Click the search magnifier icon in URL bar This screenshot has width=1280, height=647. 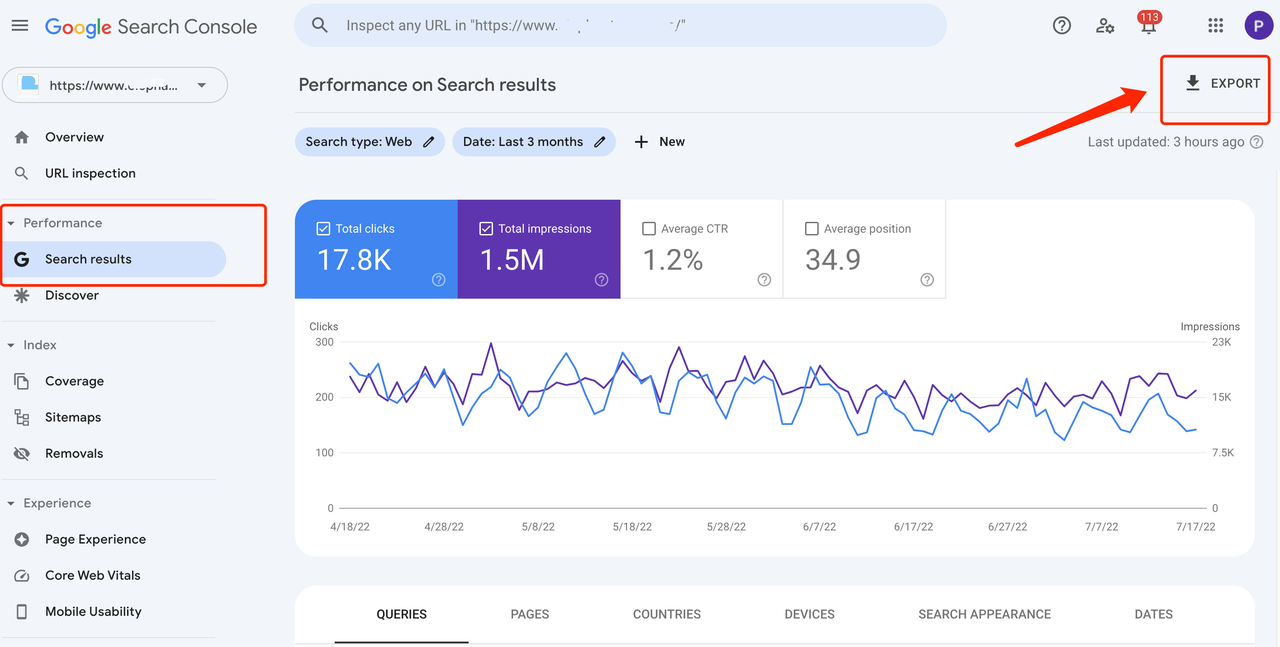tap(320, 25)
